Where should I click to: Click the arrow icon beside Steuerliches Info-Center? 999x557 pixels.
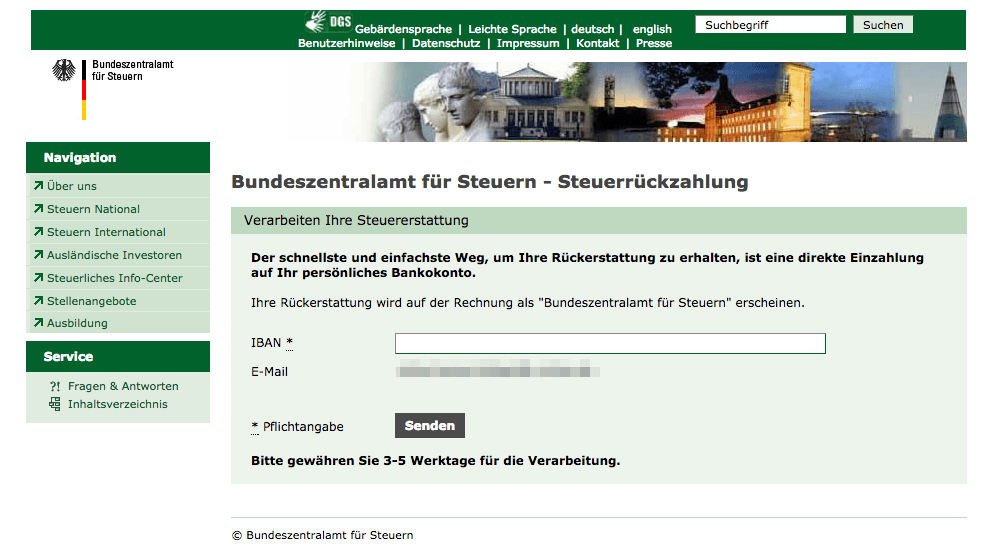[38, 277]
